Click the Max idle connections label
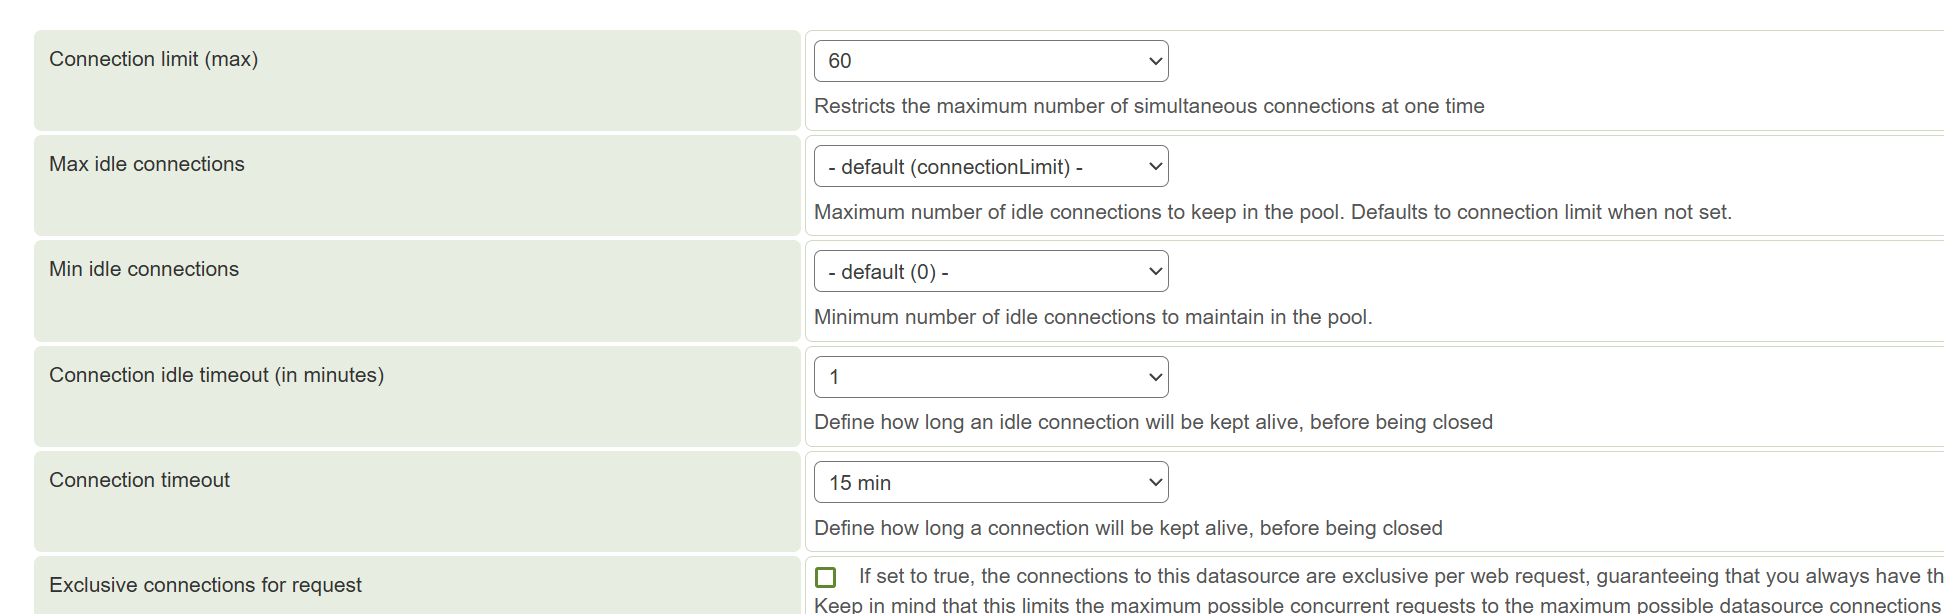This screenshot has width=1944, height=614. point(146,164)
